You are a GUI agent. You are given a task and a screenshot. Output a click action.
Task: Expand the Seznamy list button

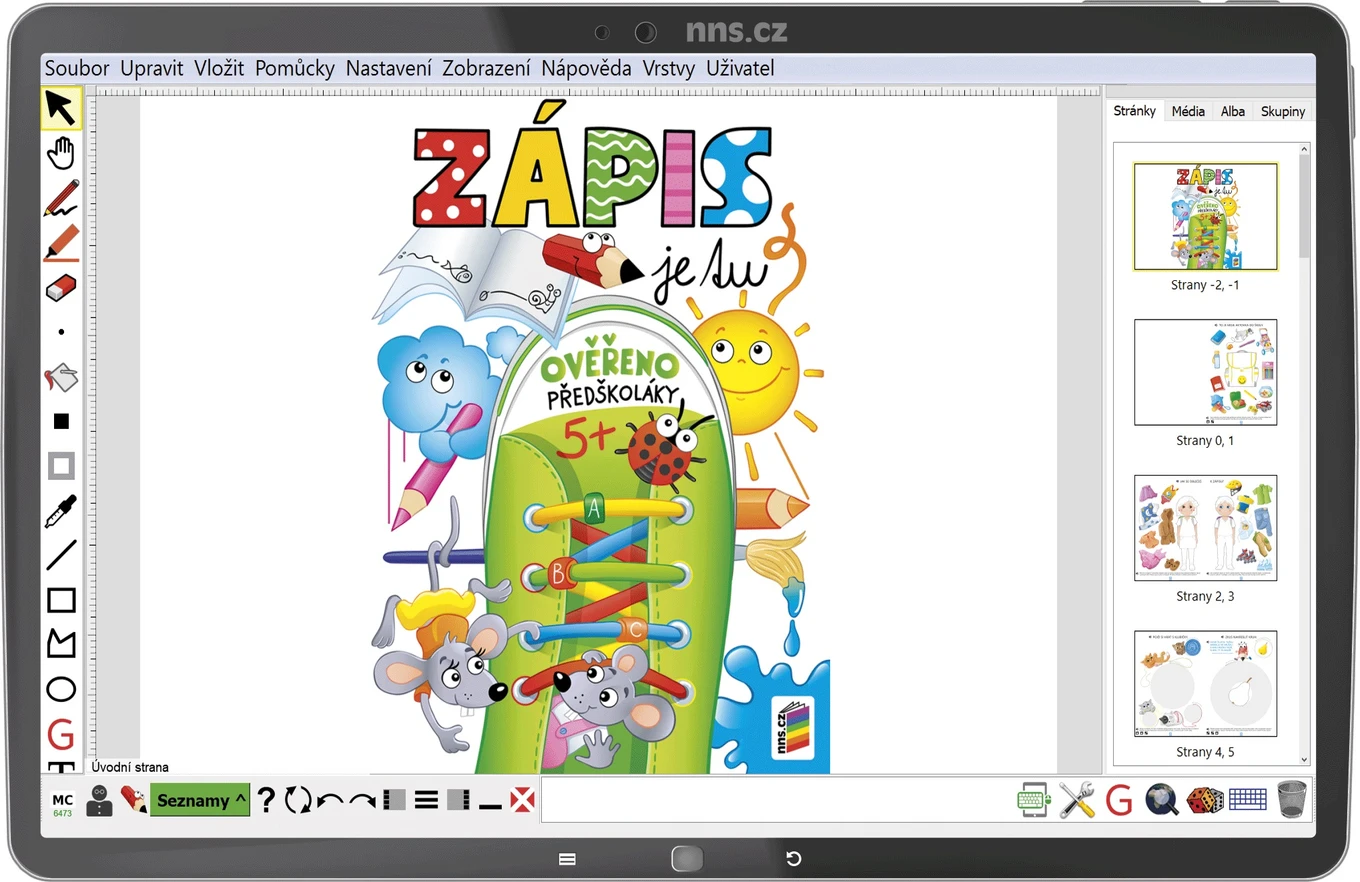click(200, 800)
